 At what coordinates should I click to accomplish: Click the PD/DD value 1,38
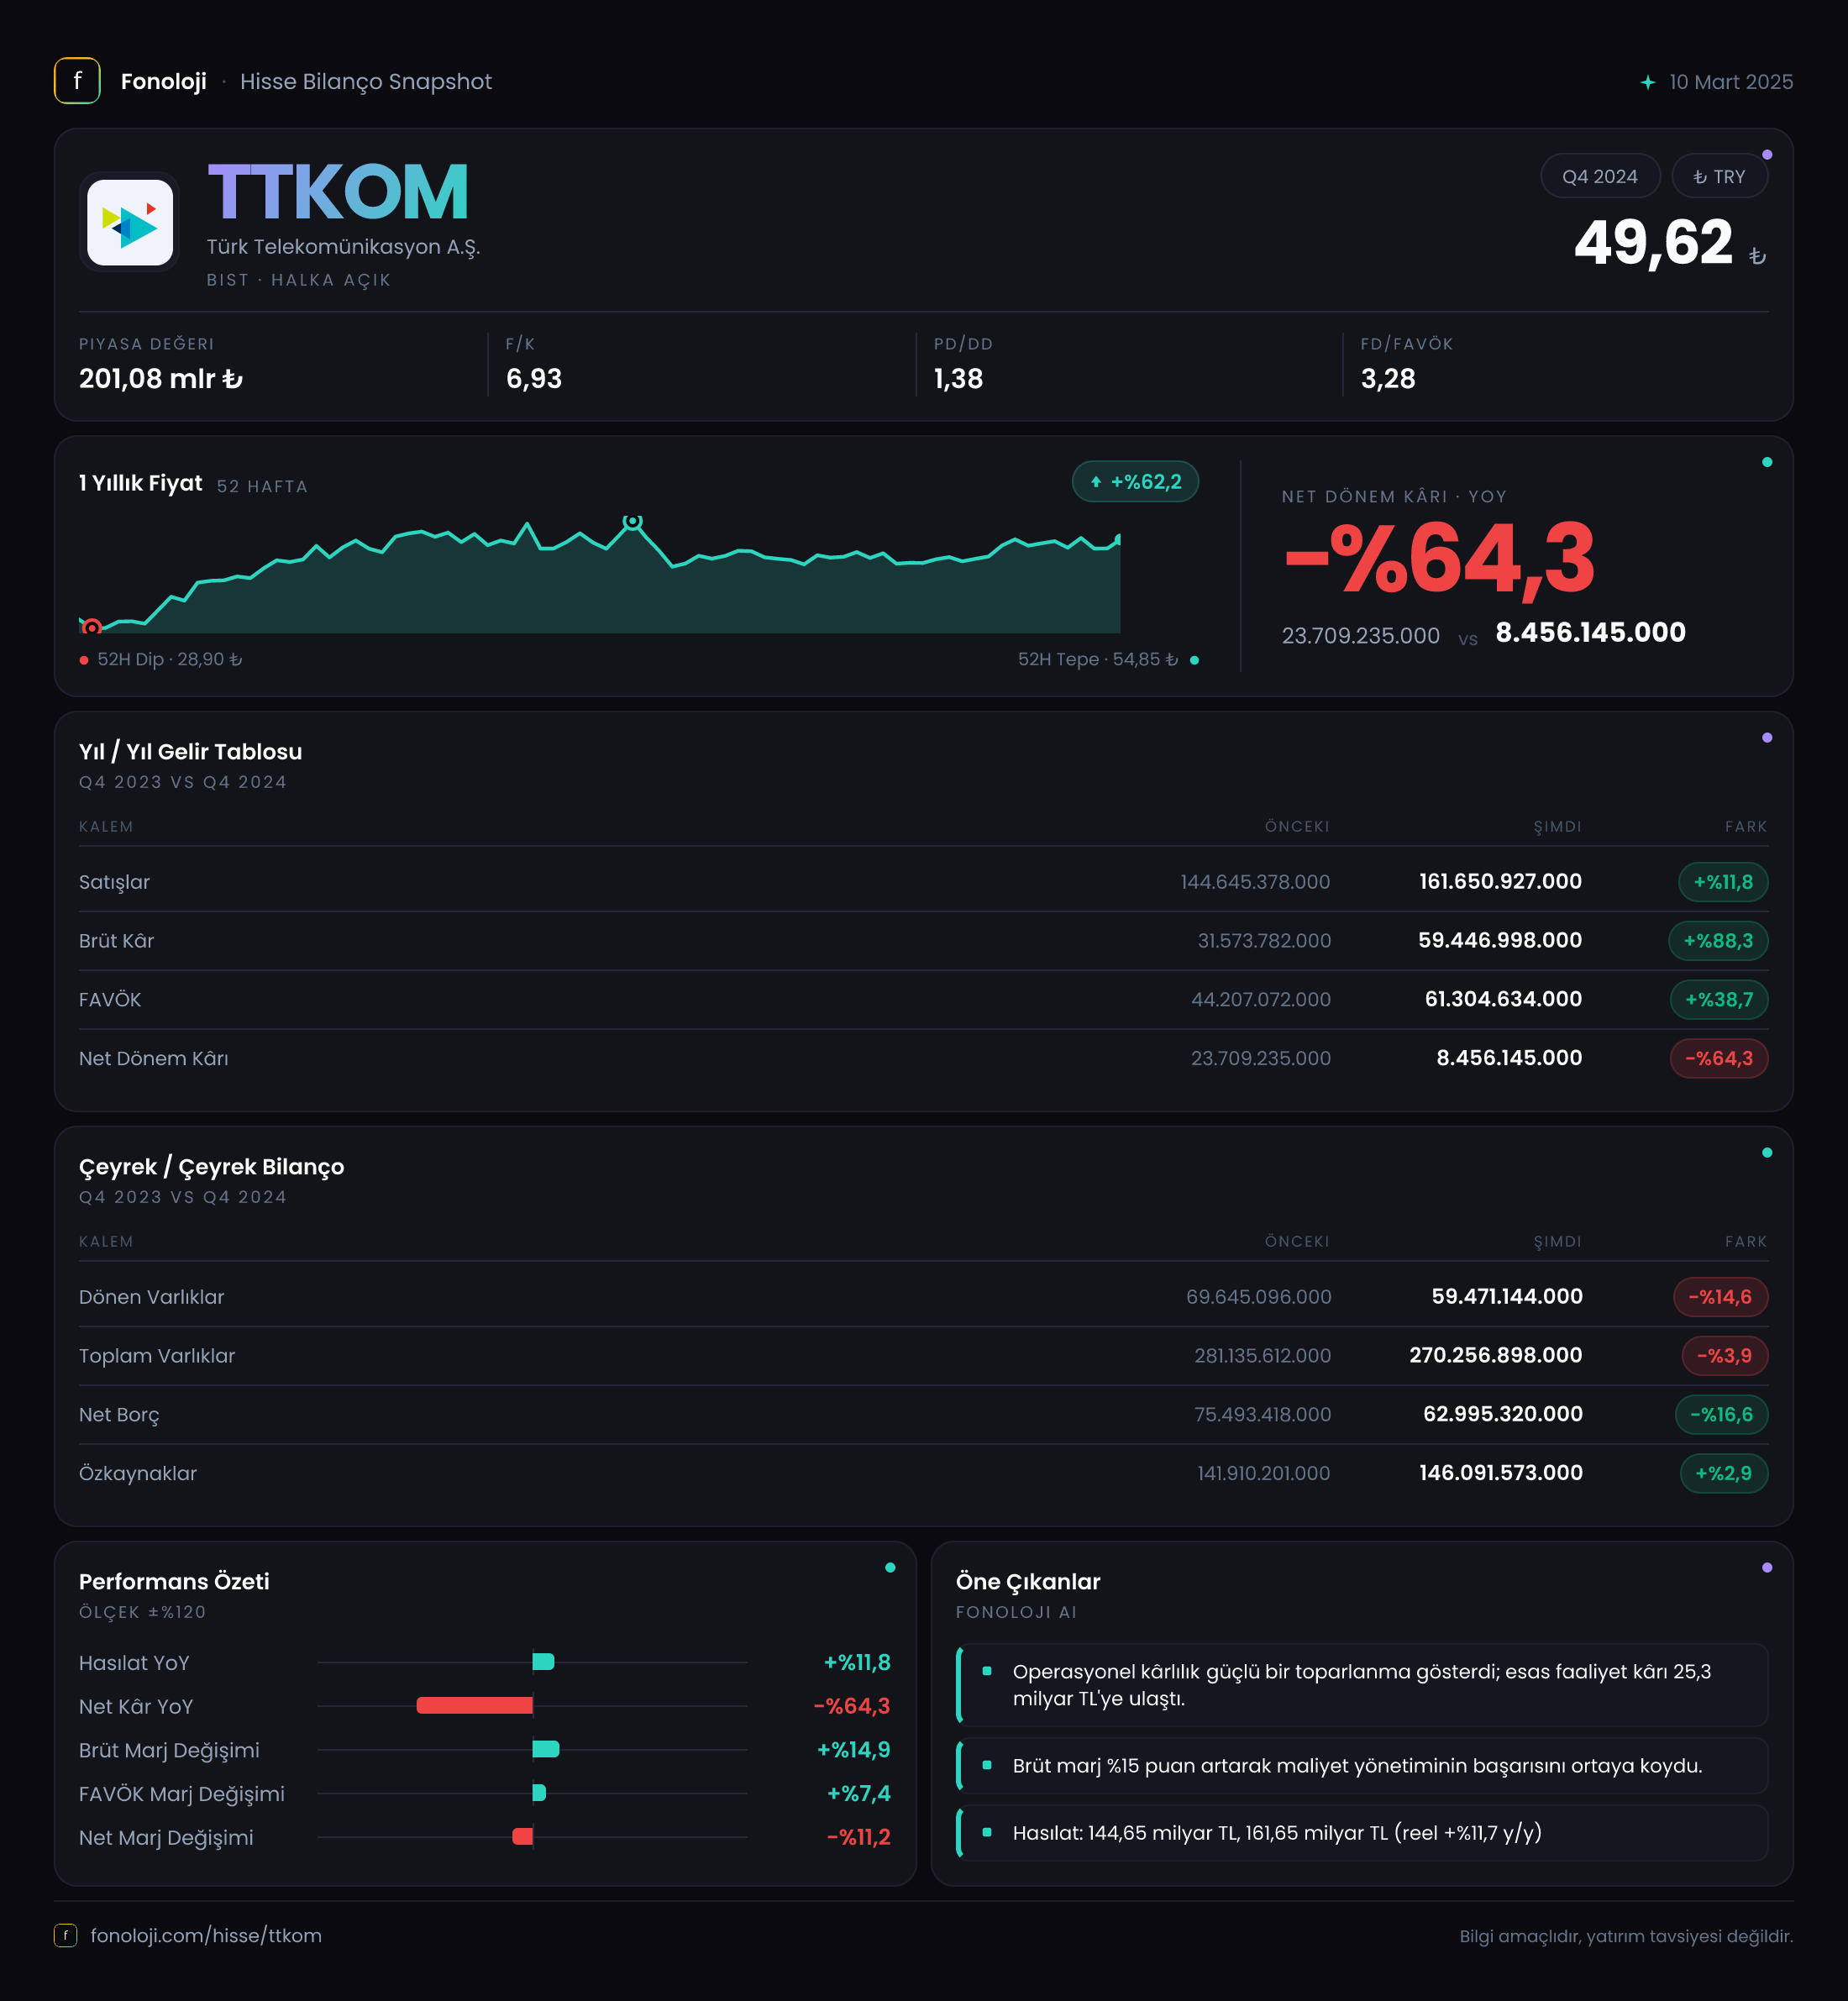[958, 379]
